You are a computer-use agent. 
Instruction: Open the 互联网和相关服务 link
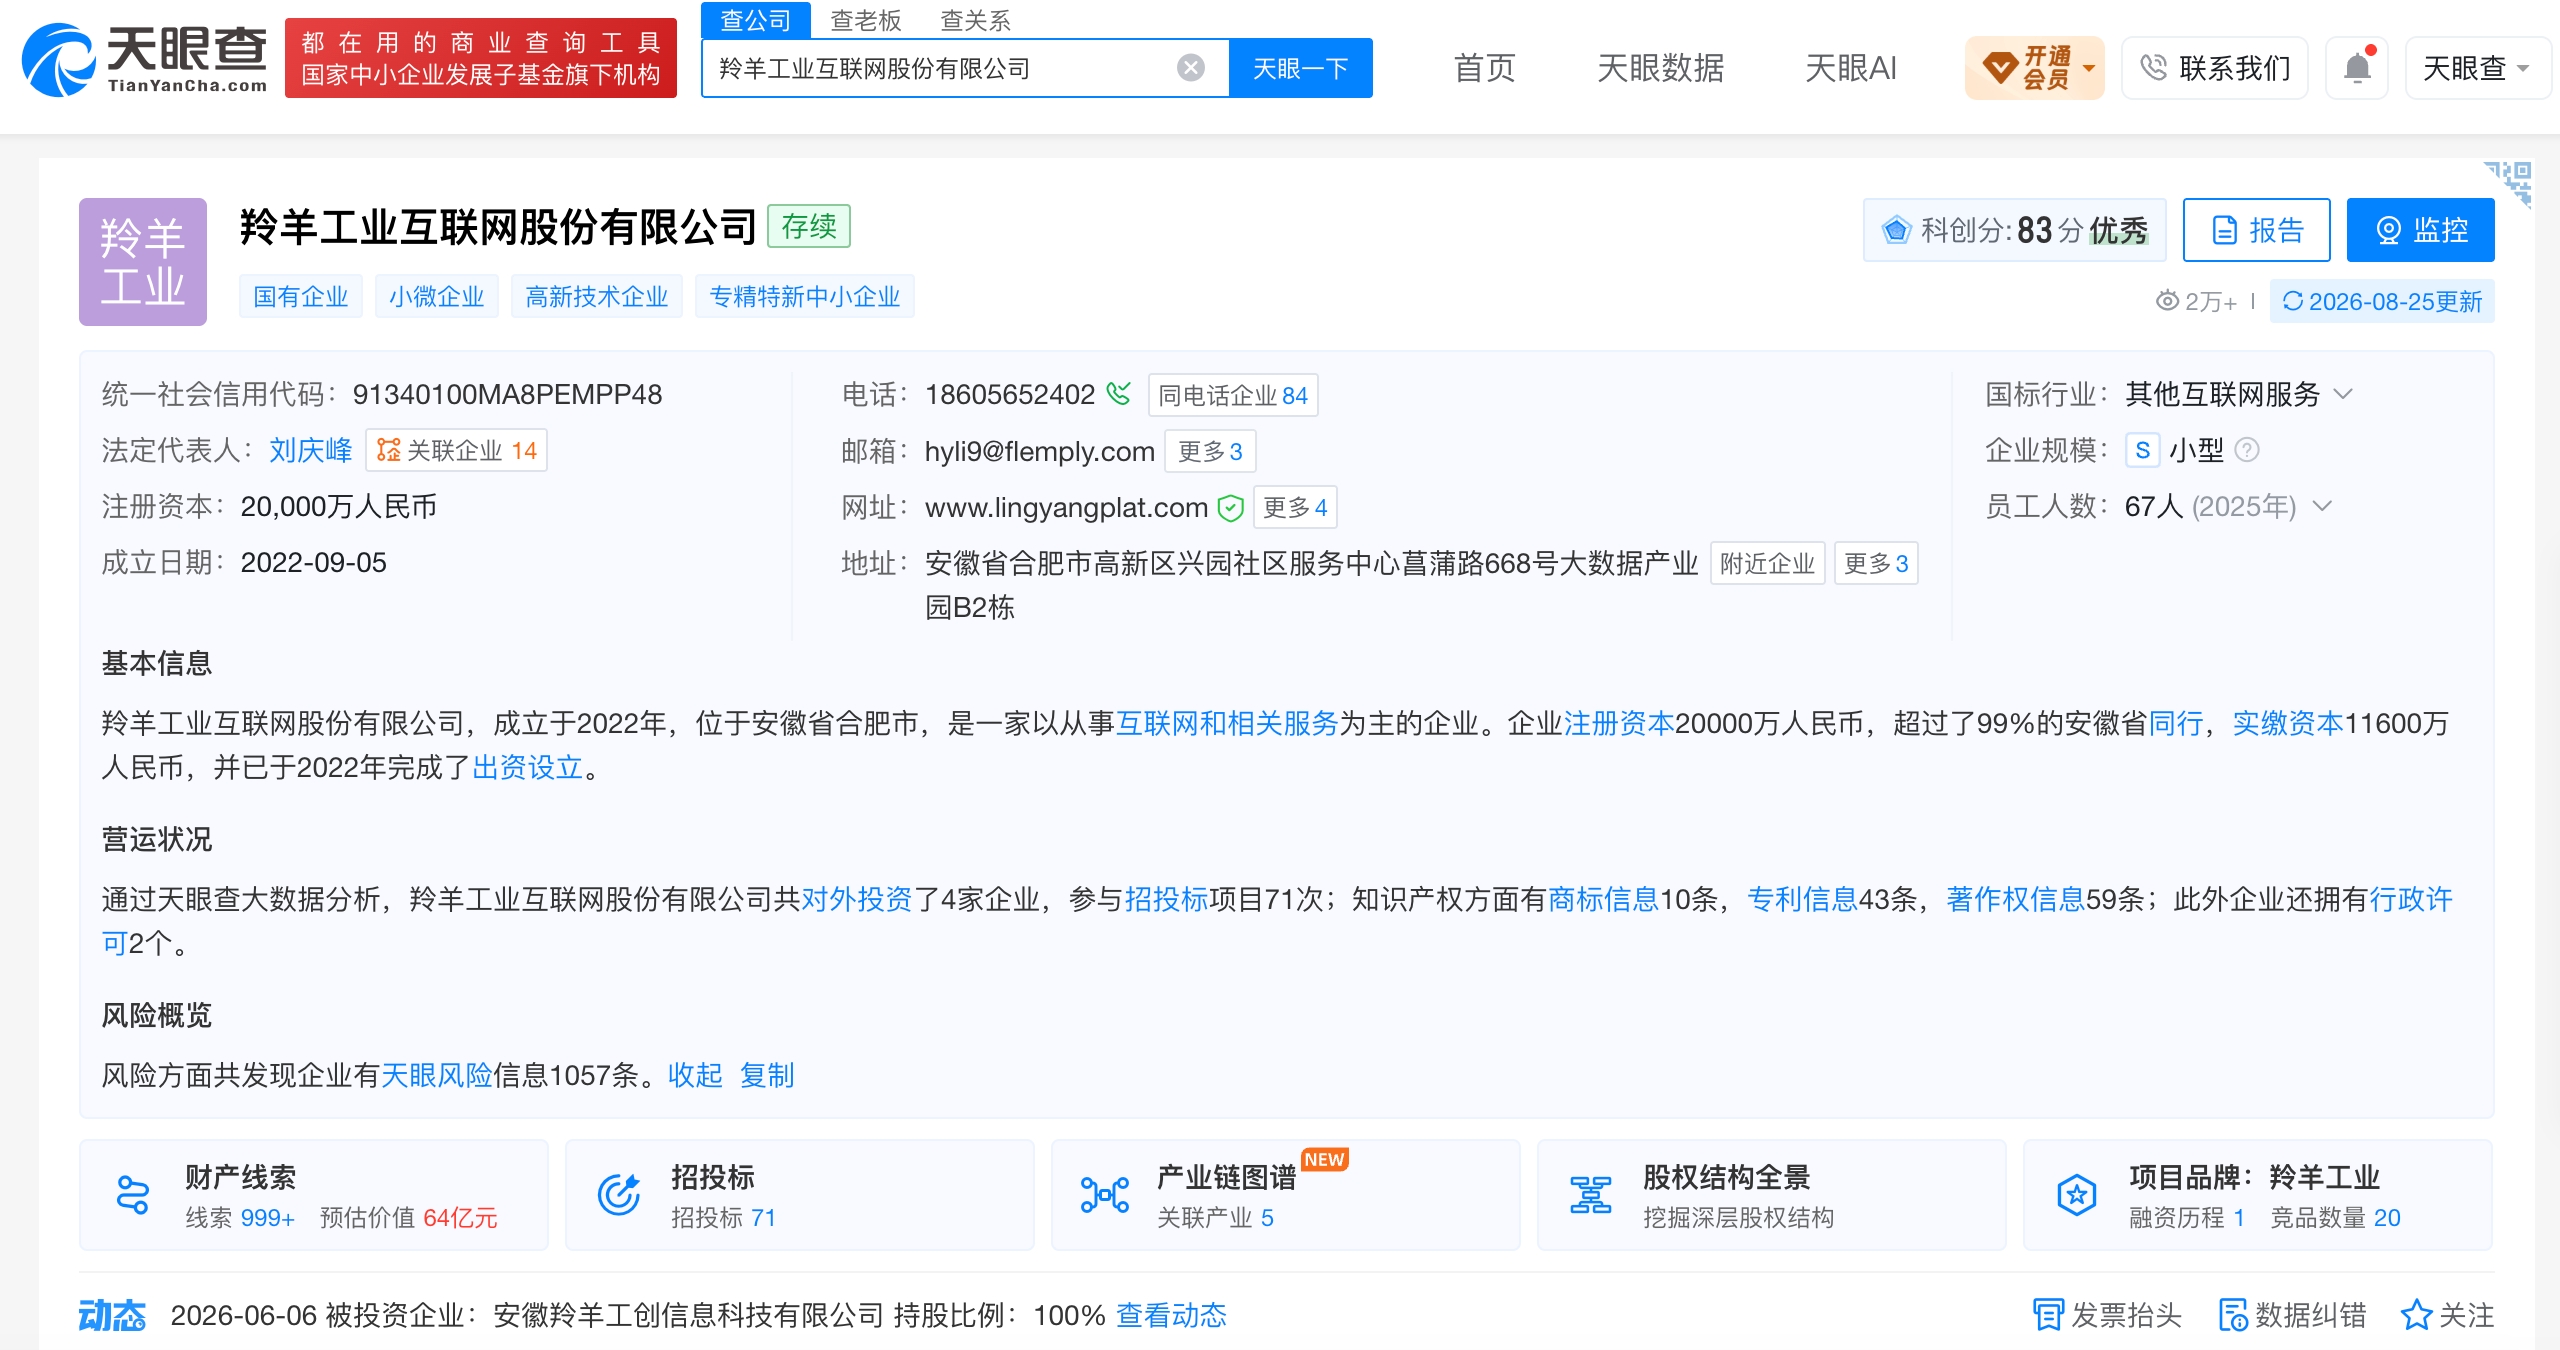click(x=1227, y=723)
